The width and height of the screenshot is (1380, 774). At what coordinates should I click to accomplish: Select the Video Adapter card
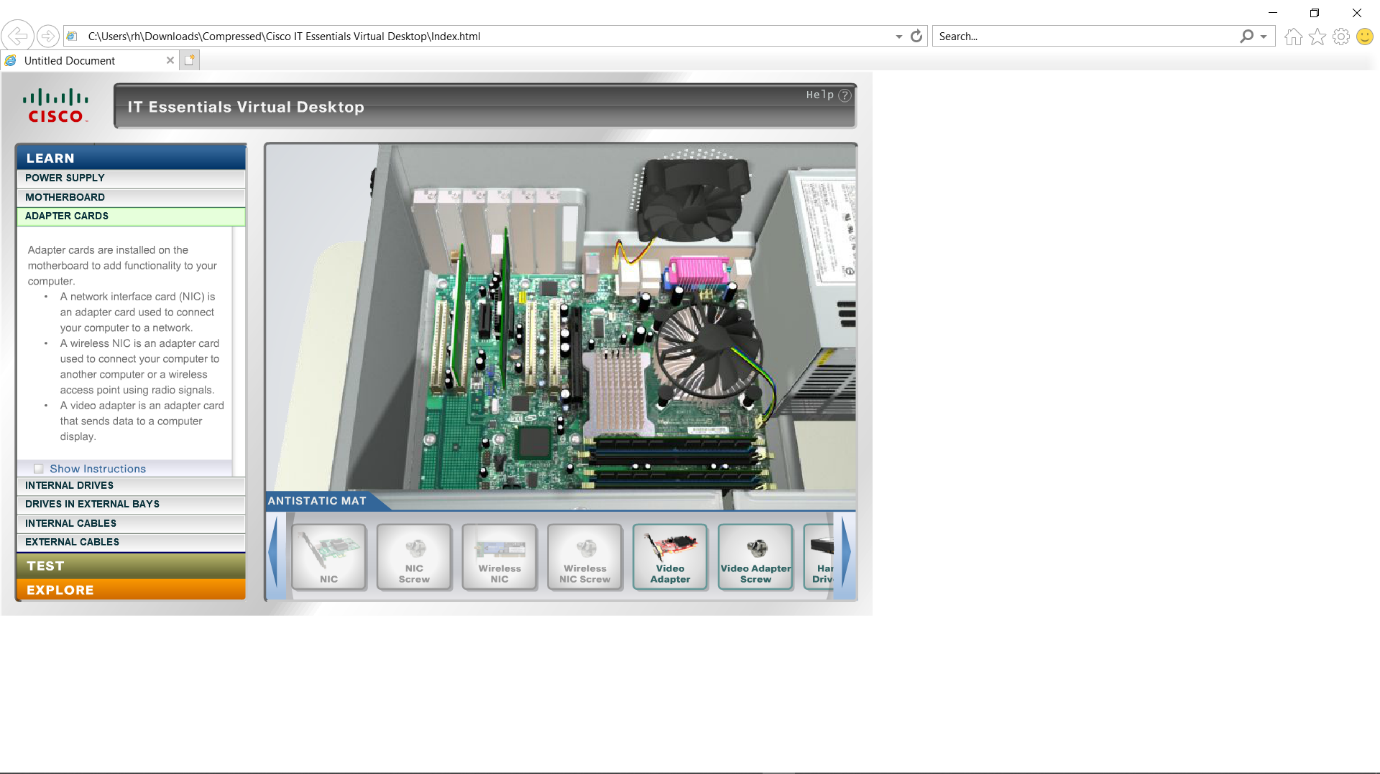click(670, 556)
